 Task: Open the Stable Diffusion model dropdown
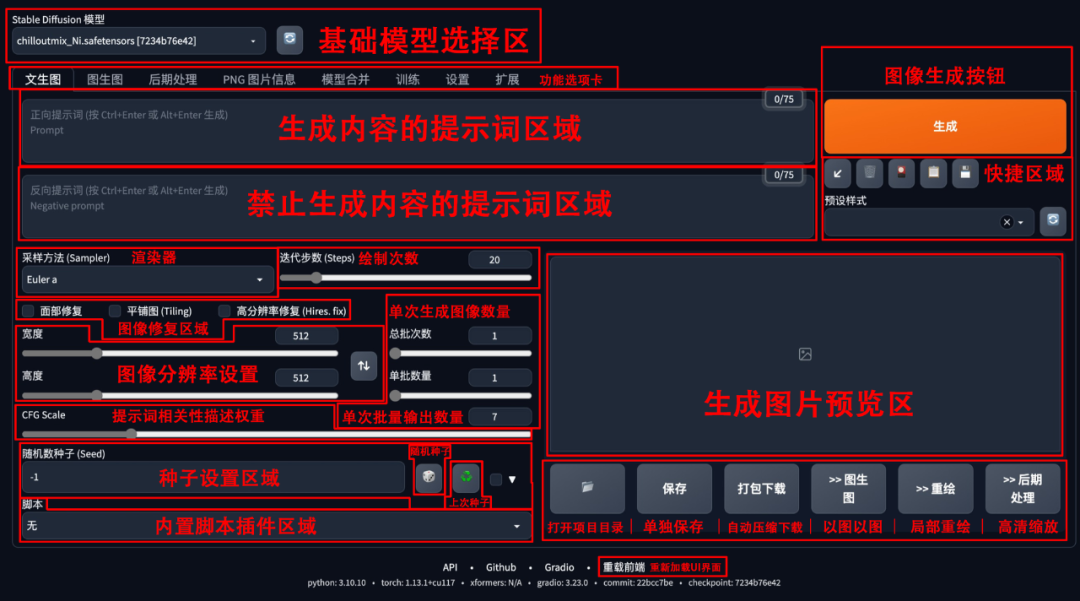[x=140, y=41]
